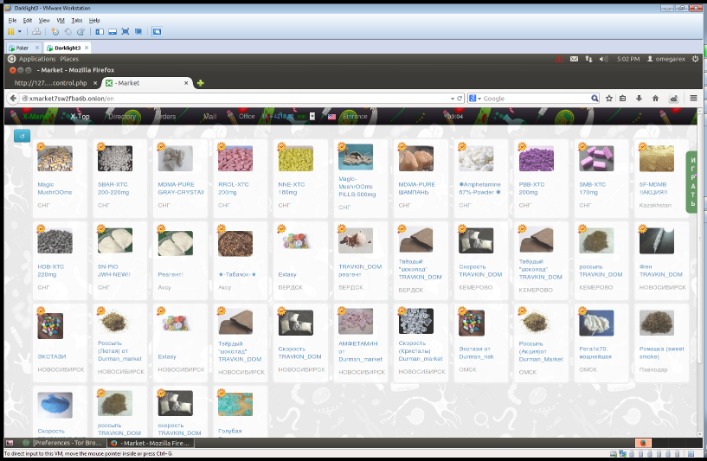Screen dimensions: 707x461
Task: Enter full screen mode via the VMware toolbar icon
Action: 125,32
